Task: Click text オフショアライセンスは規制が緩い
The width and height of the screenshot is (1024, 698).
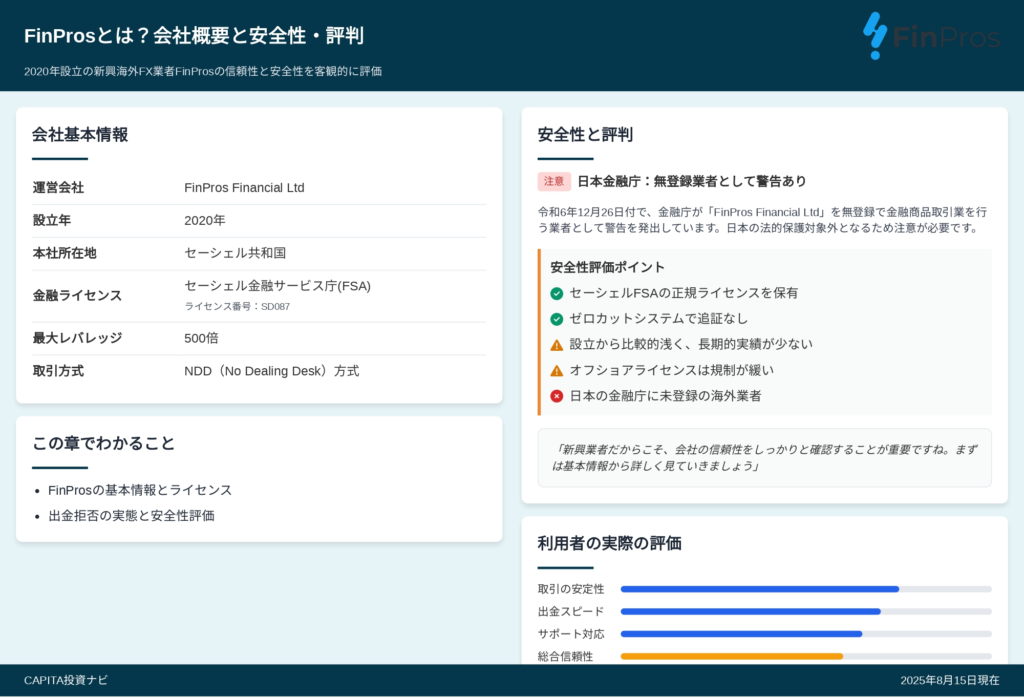Action: 671,370
